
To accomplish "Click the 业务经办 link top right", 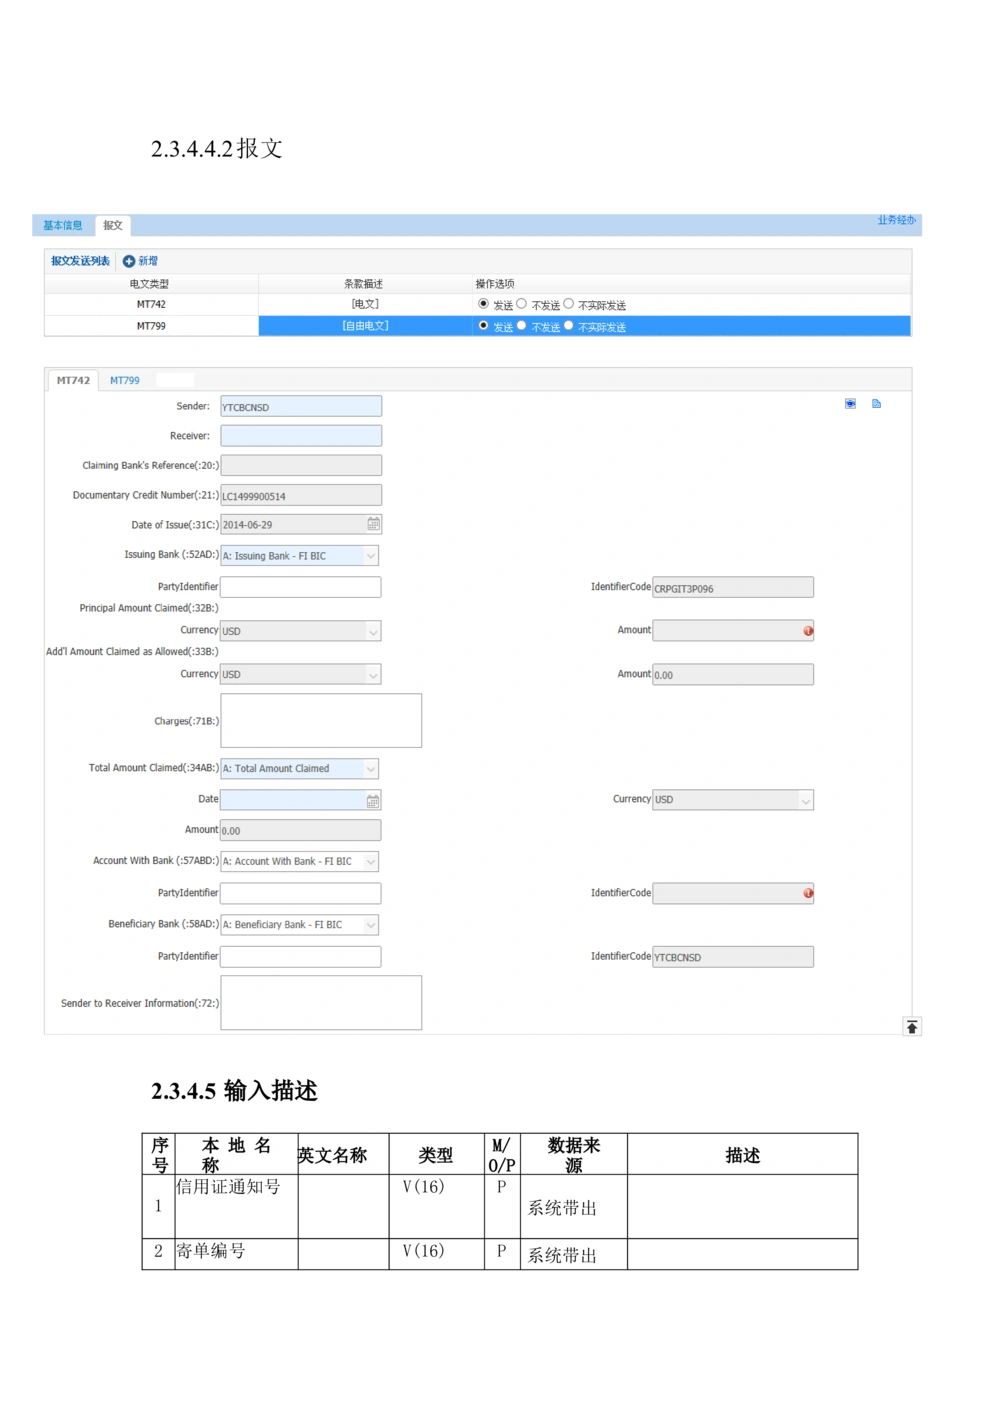I will pos(895,218).
